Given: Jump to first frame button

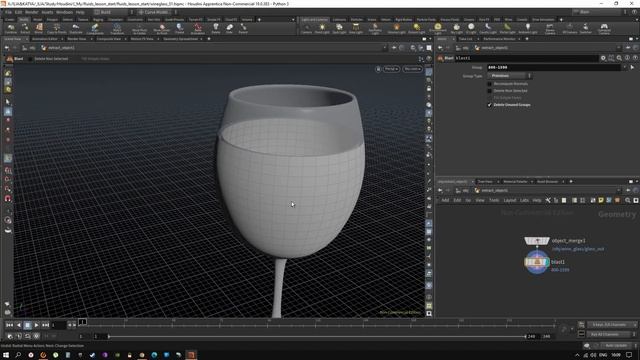Looking at the screenshot, I should [9, 325].
